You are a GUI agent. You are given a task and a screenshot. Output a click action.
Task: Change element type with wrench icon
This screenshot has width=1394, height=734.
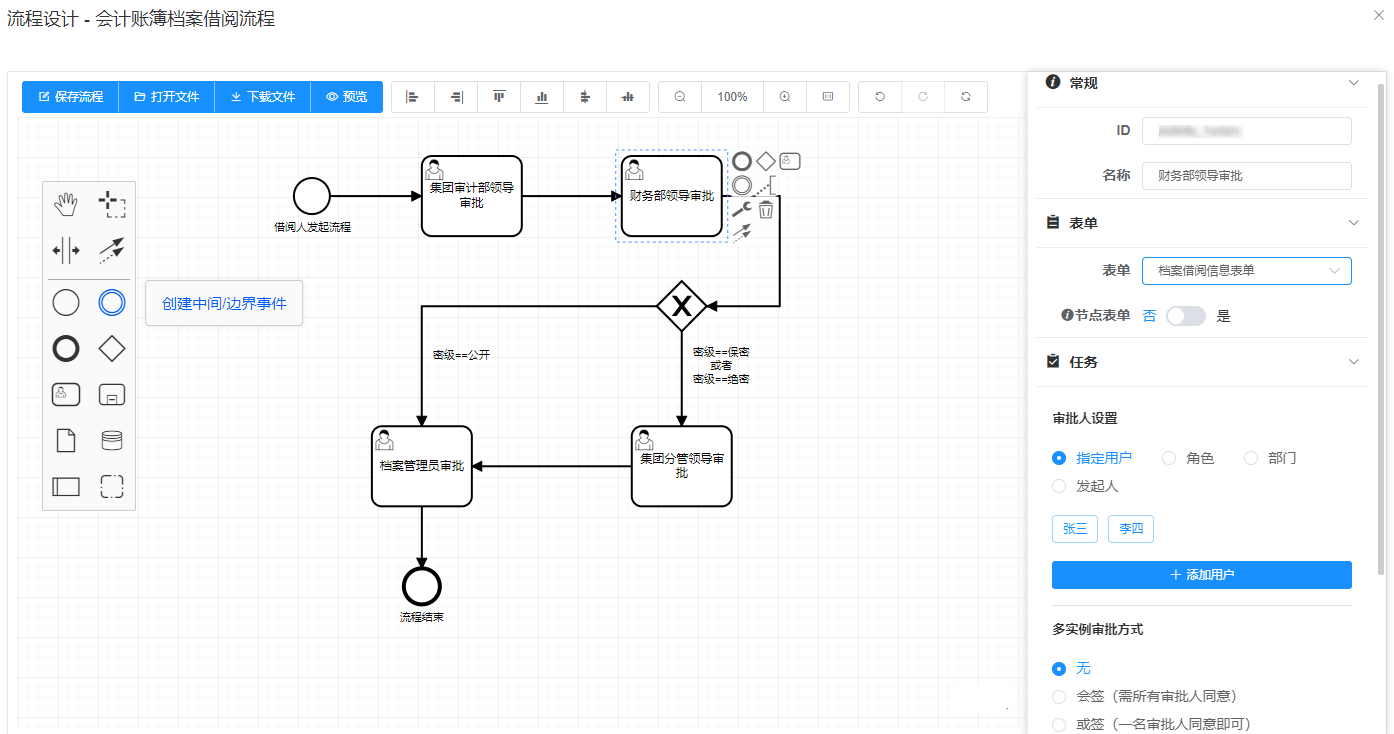point(742,209)
